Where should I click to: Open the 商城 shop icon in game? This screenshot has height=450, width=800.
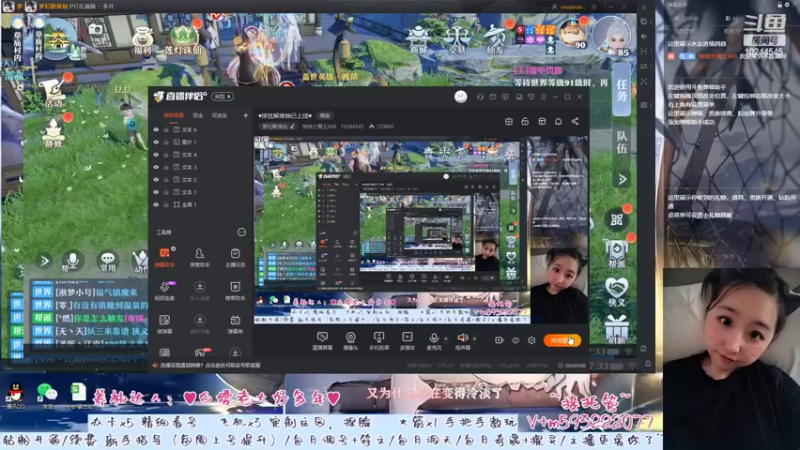pos(418,40)
